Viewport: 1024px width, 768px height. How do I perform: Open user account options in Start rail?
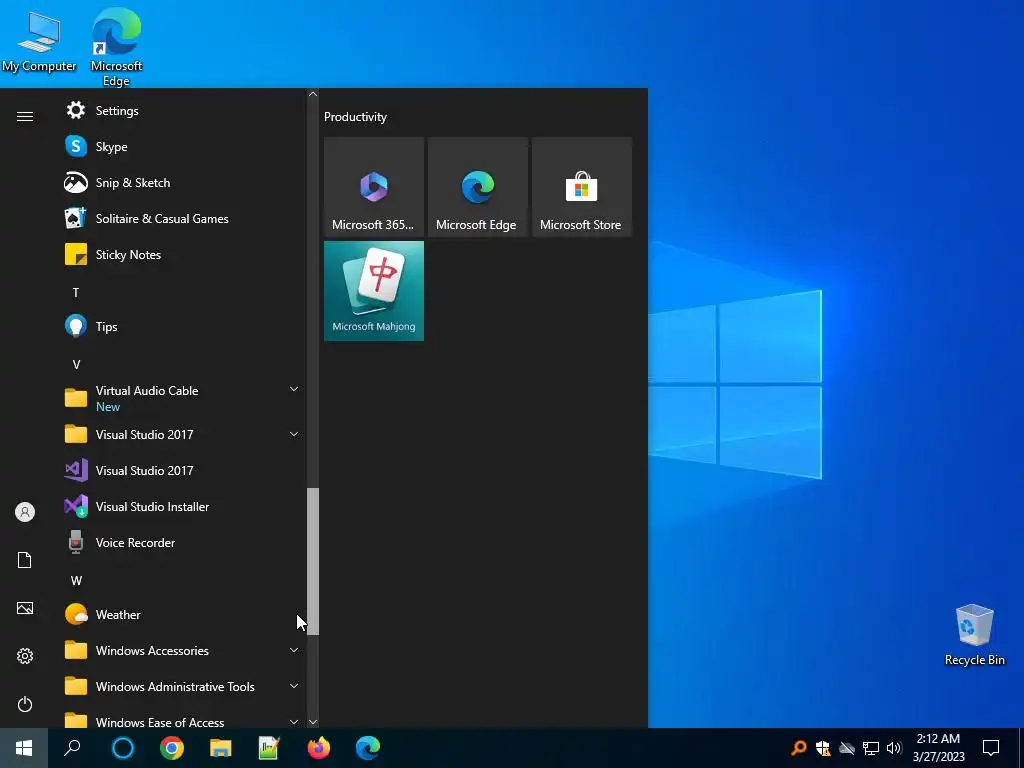pos(25,512)
